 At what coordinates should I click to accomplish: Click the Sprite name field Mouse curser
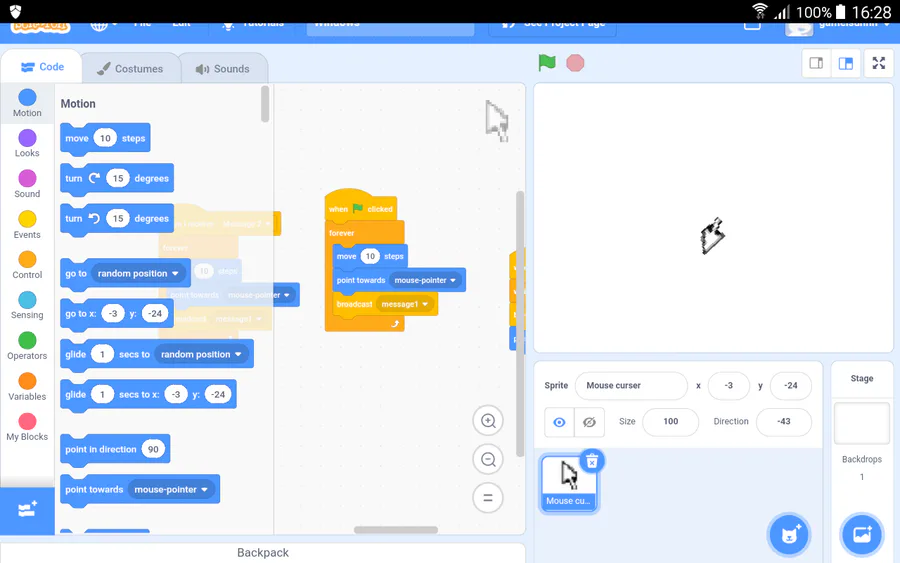(x=631, y=386)
